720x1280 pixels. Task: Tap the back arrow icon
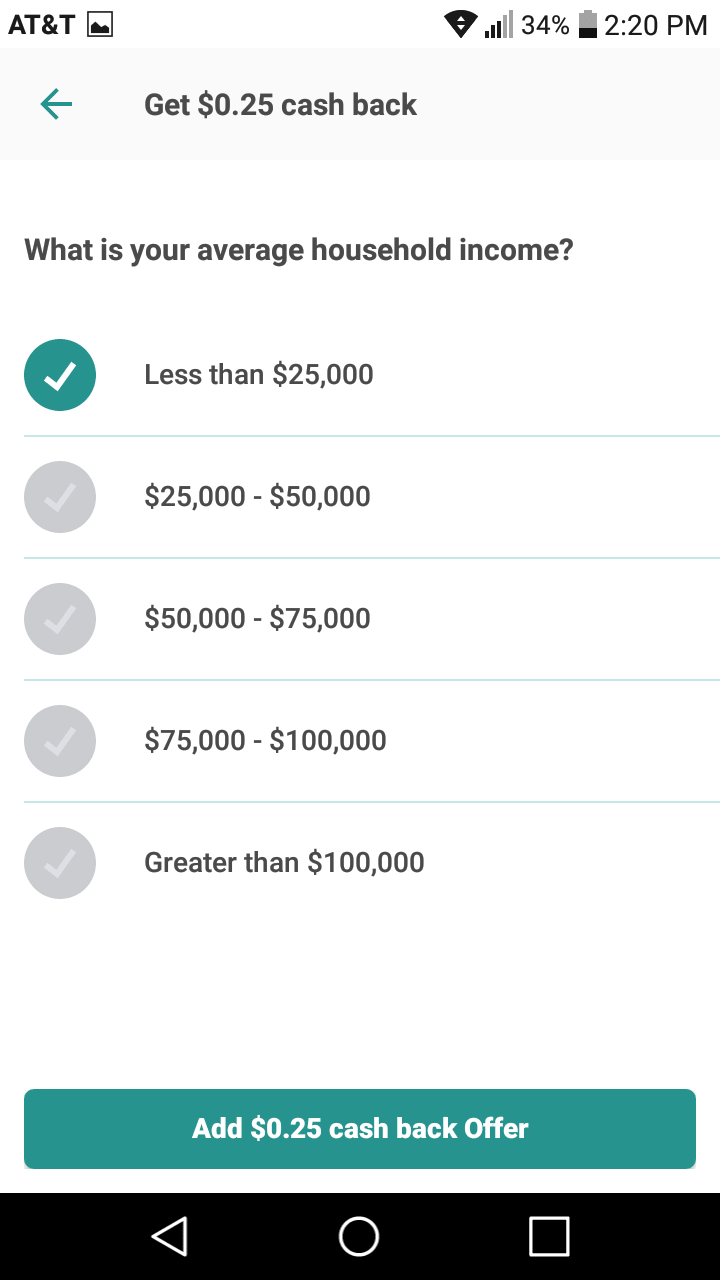tap(56, 104)
